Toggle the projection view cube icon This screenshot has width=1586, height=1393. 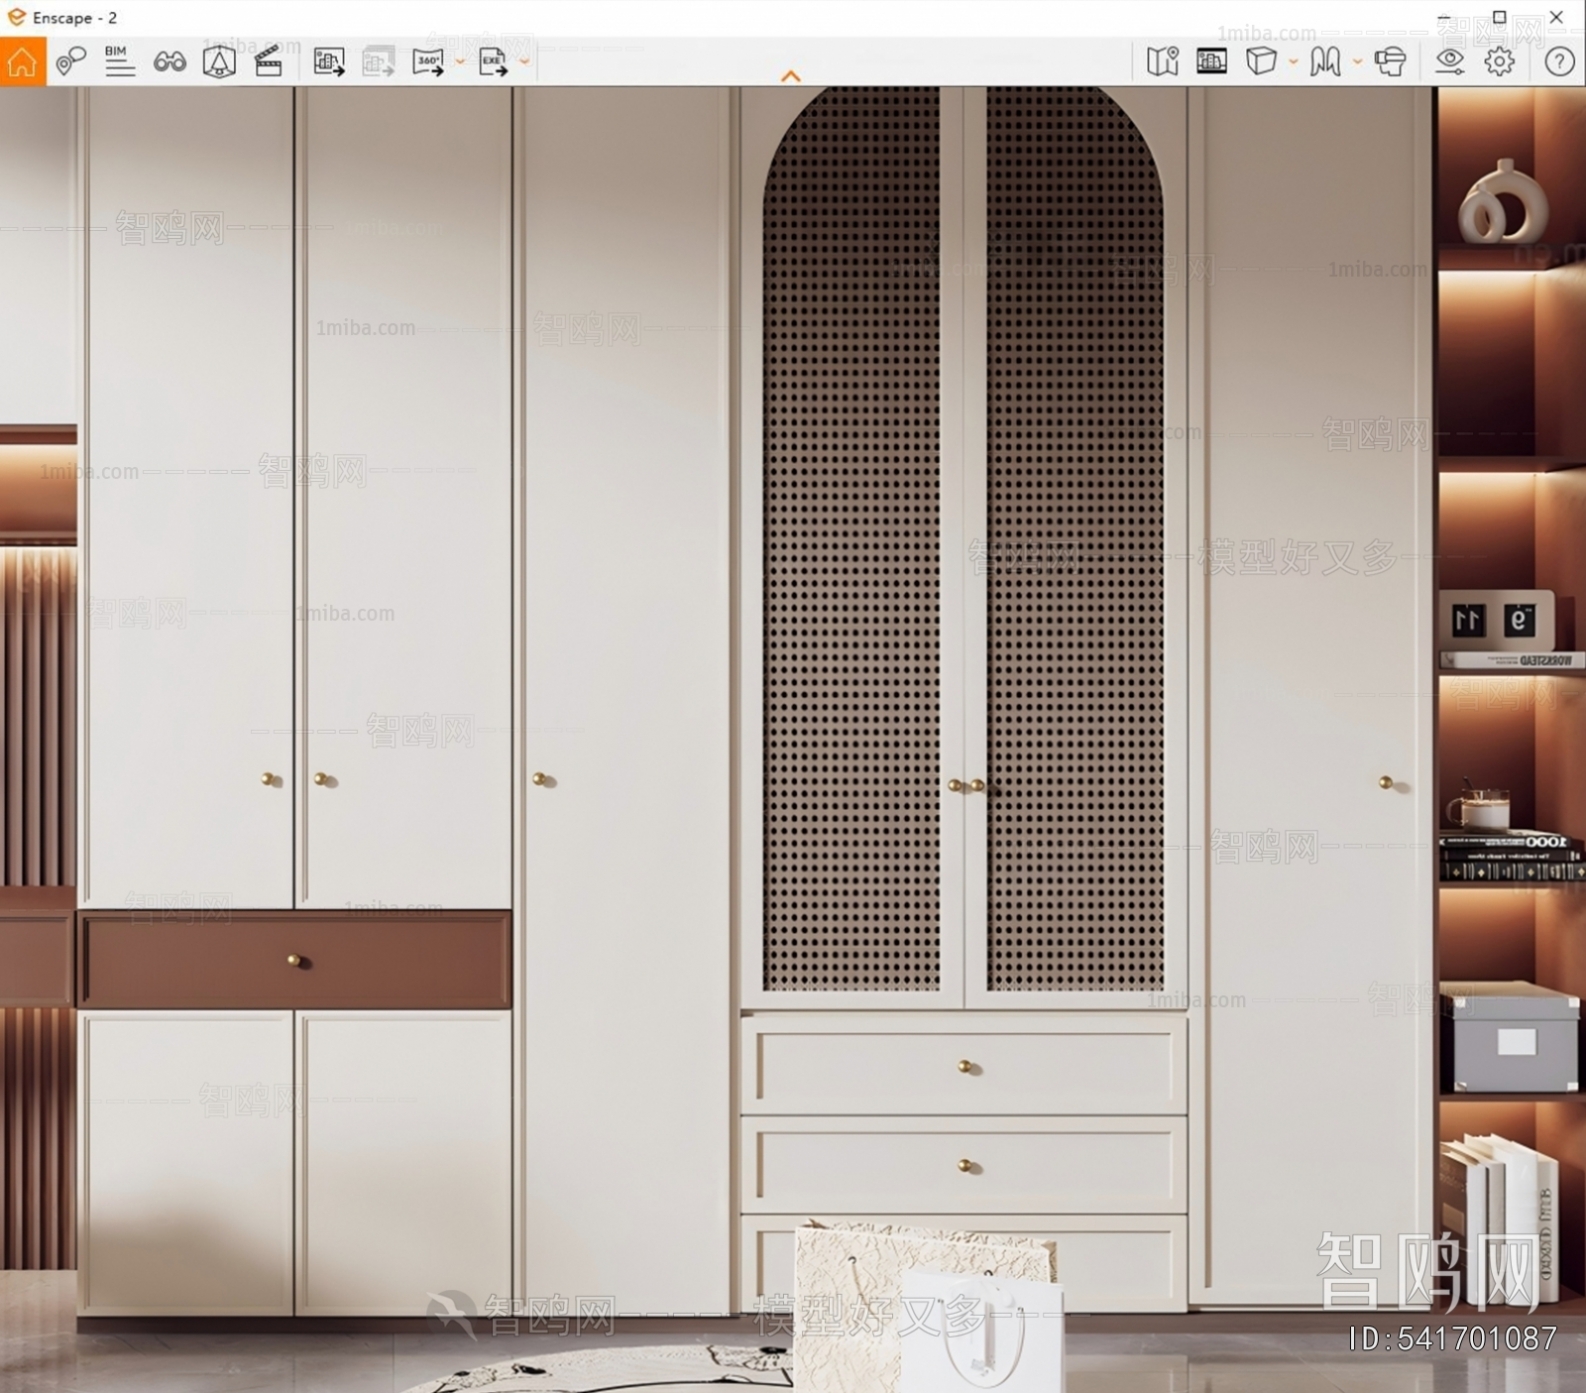tap(1261, 61)
